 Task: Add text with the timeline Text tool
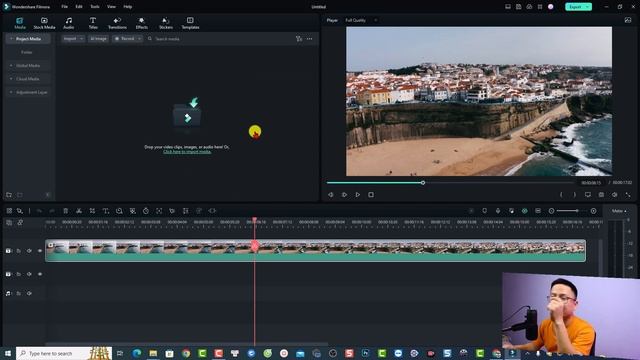pyautogui.click(x=105, y=211)
